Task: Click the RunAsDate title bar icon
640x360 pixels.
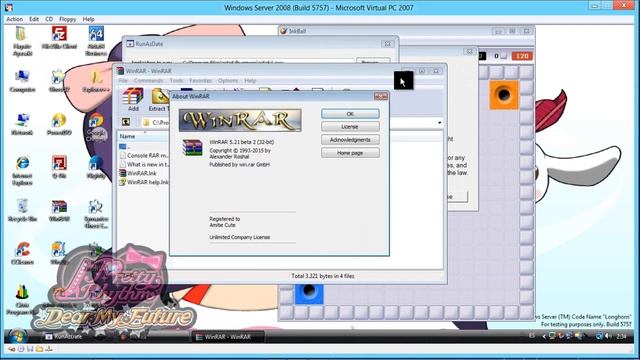Action: pyautogui.click(x=130, y=44)
